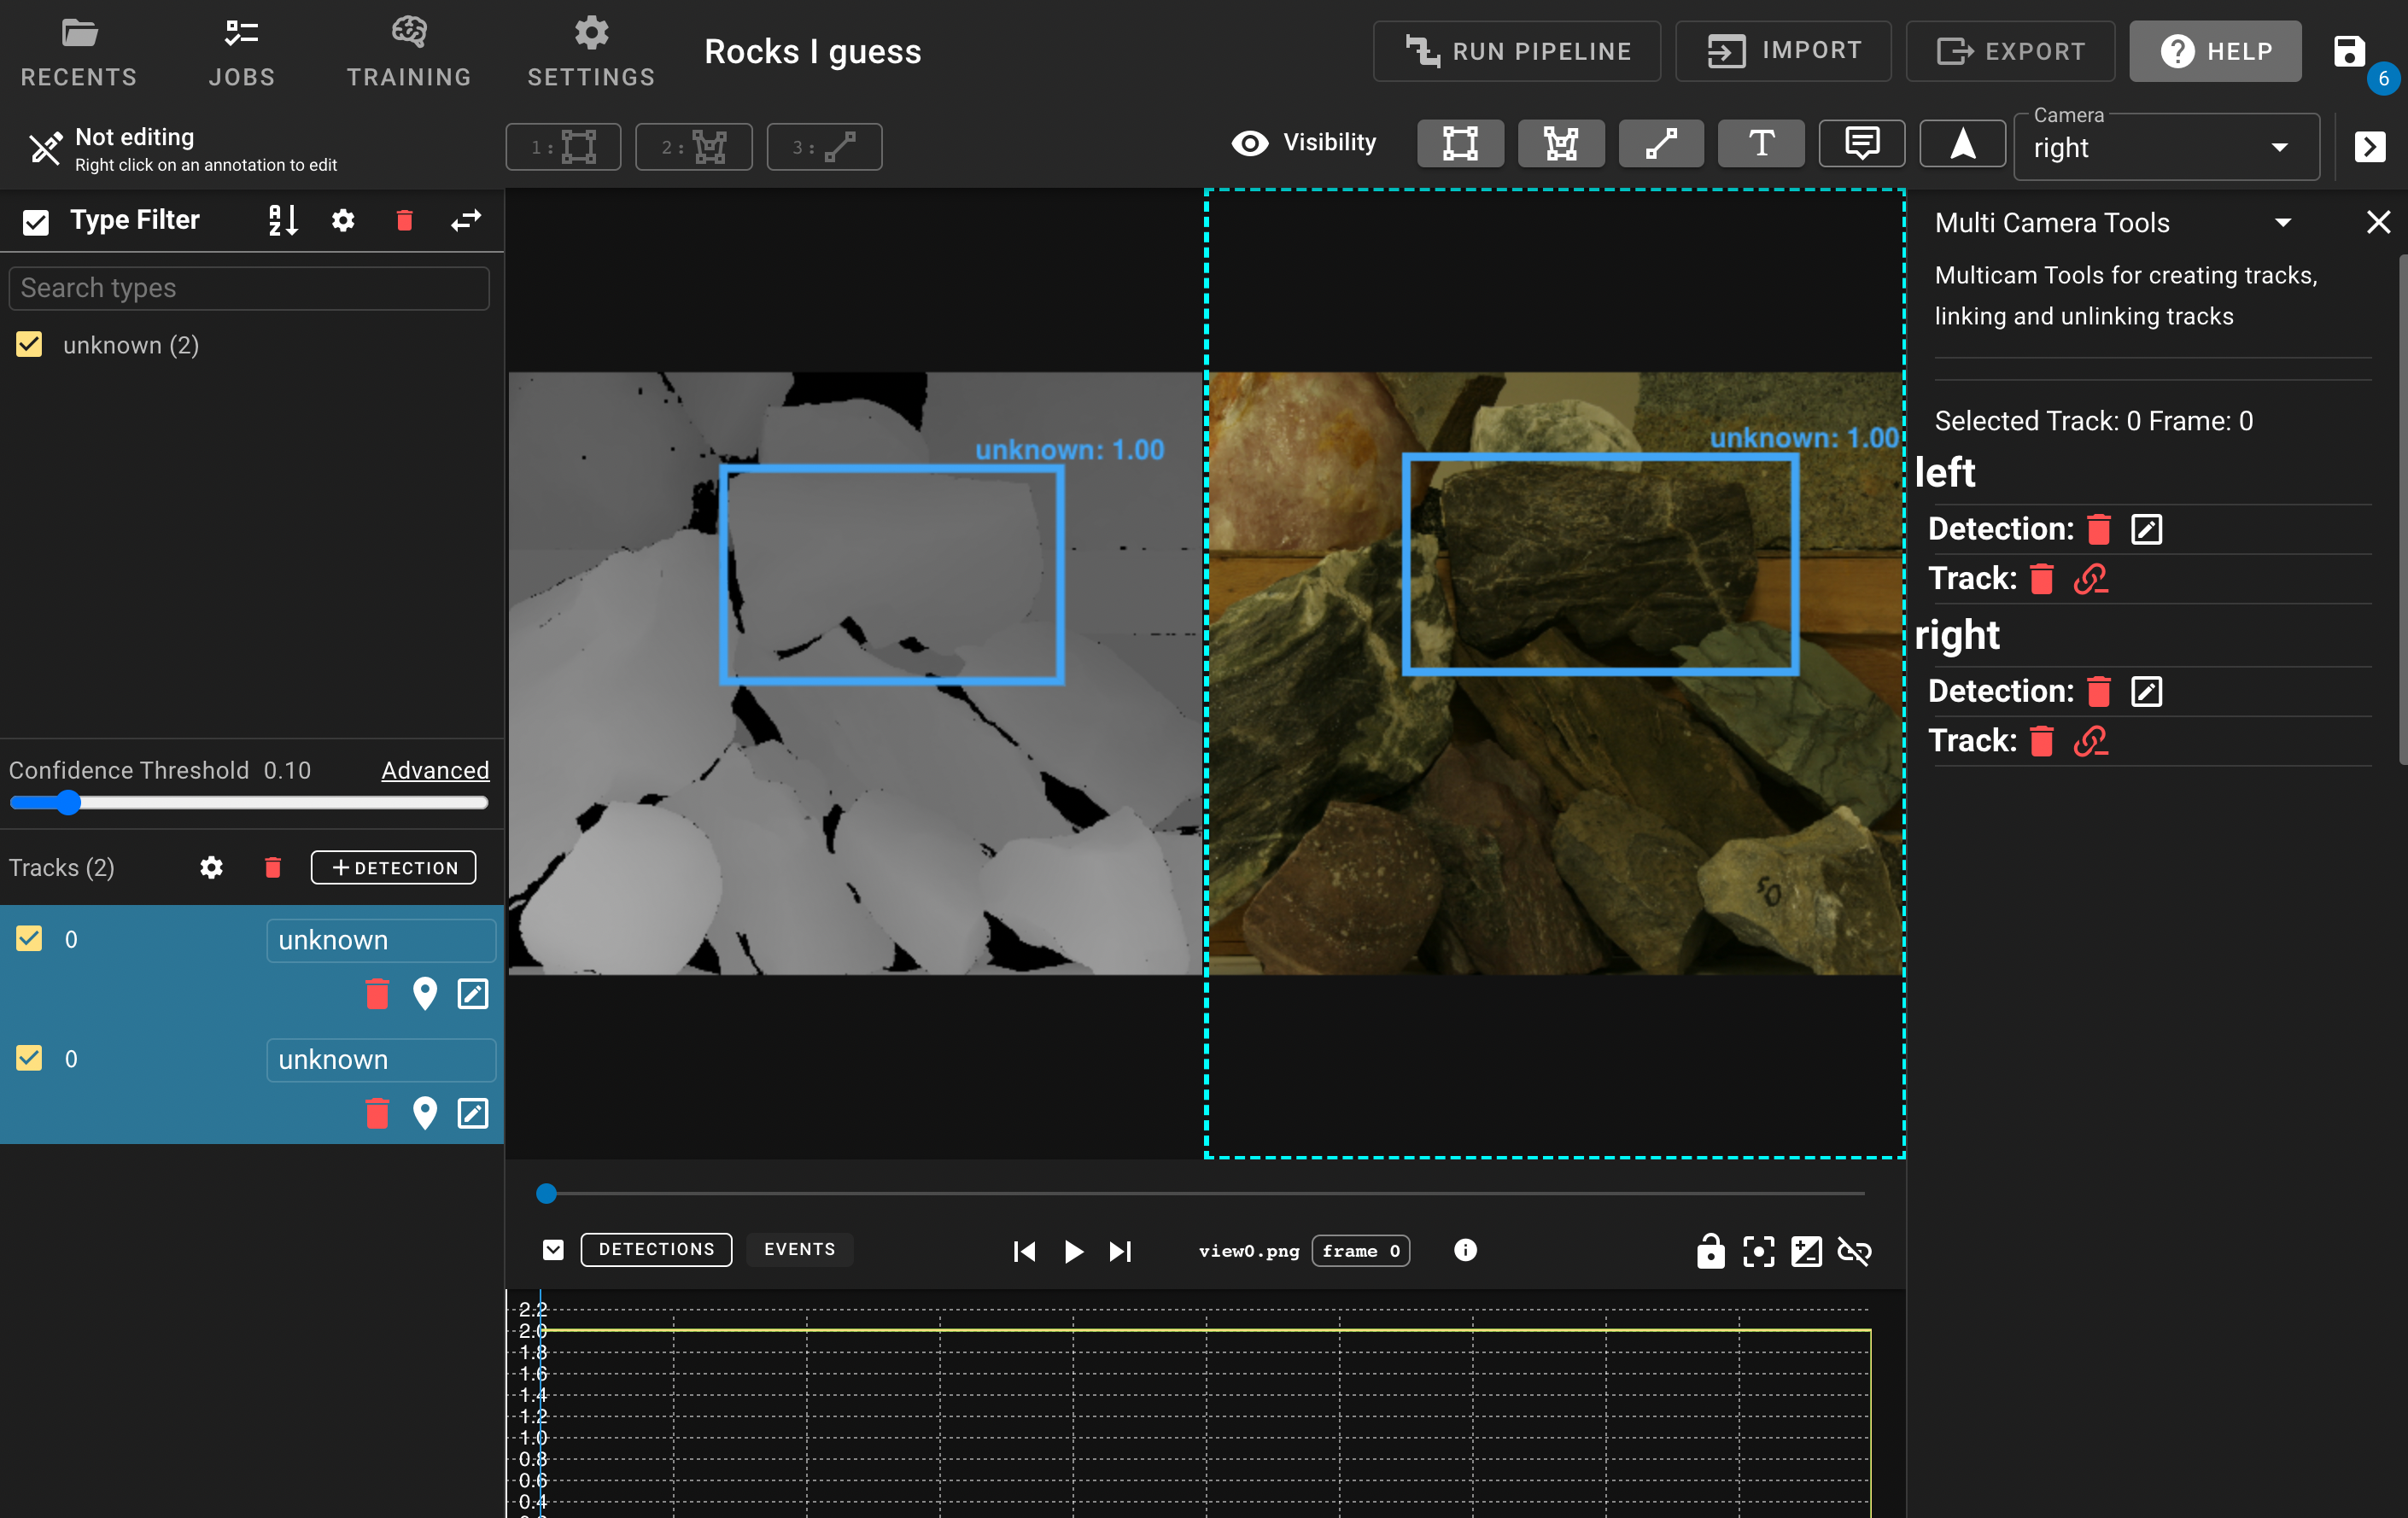
Task: Click the Confidence Threshold slider handle
Action: click(68, 802)
